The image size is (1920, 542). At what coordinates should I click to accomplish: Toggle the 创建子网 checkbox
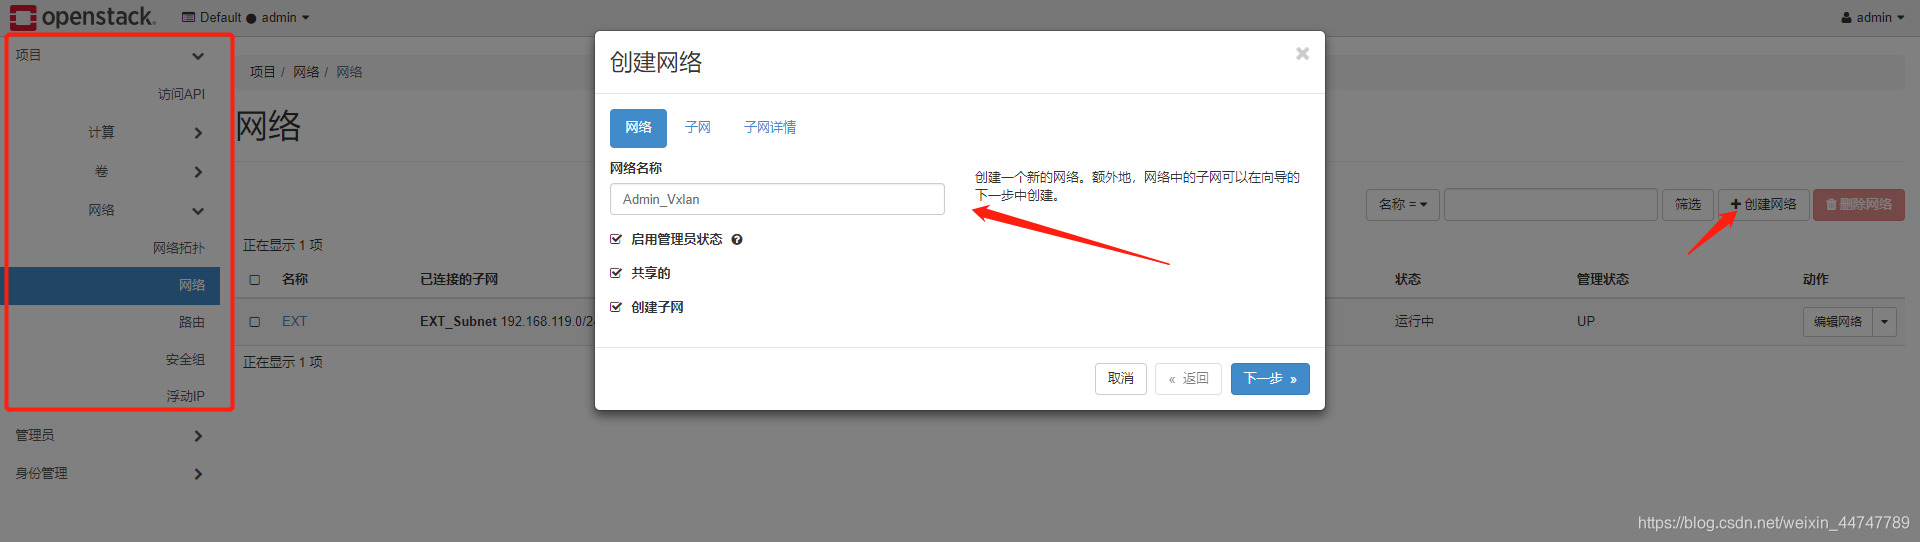tap(616, 307)
